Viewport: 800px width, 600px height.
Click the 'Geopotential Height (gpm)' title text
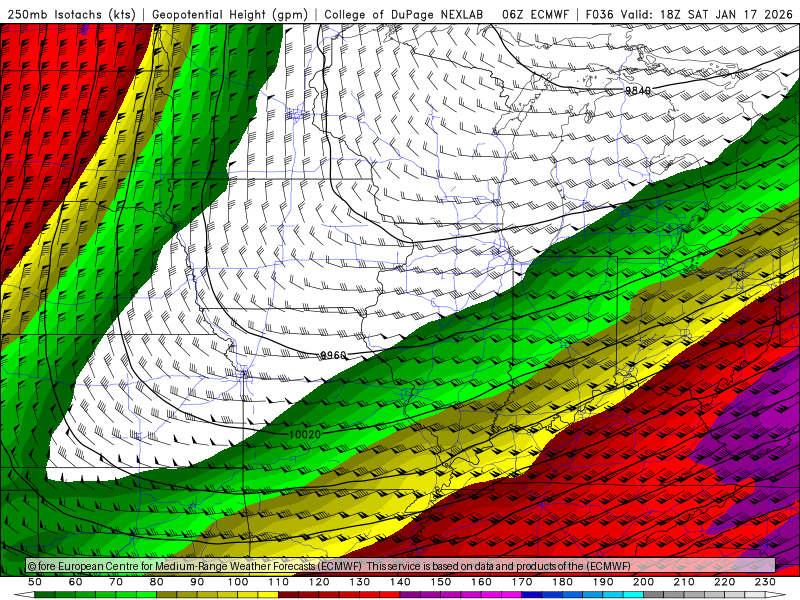230,14
